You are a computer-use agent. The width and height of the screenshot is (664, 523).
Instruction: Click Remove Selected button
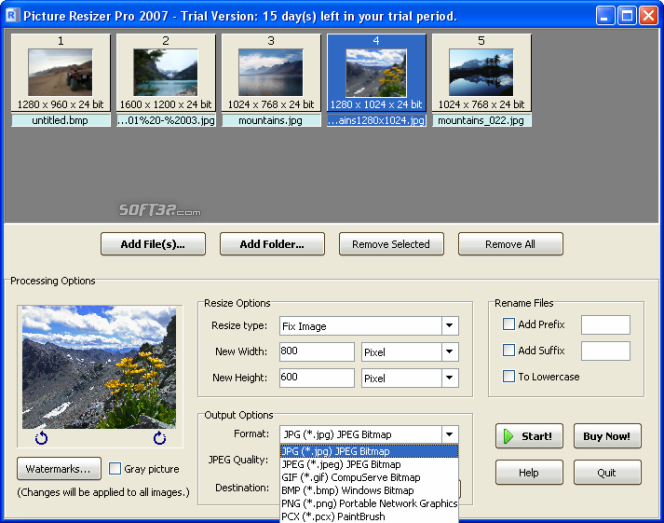point(391,244)
